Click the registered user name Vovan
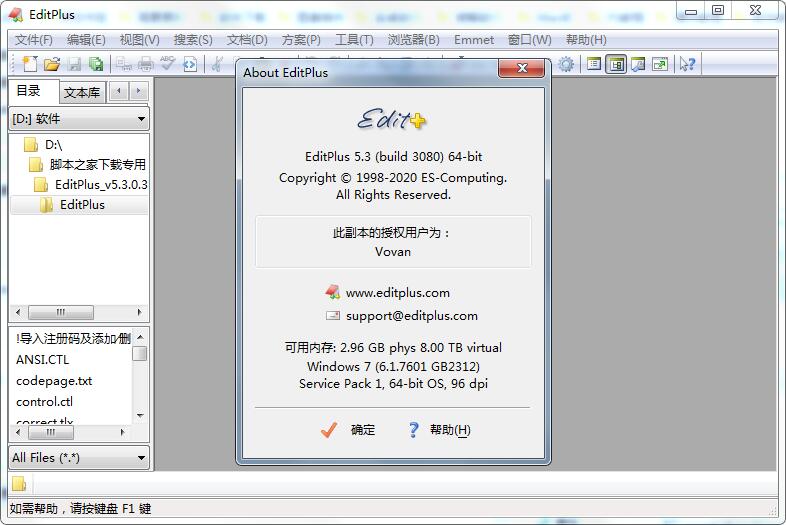Screen dimensions: 786x525 click(392, 252)
